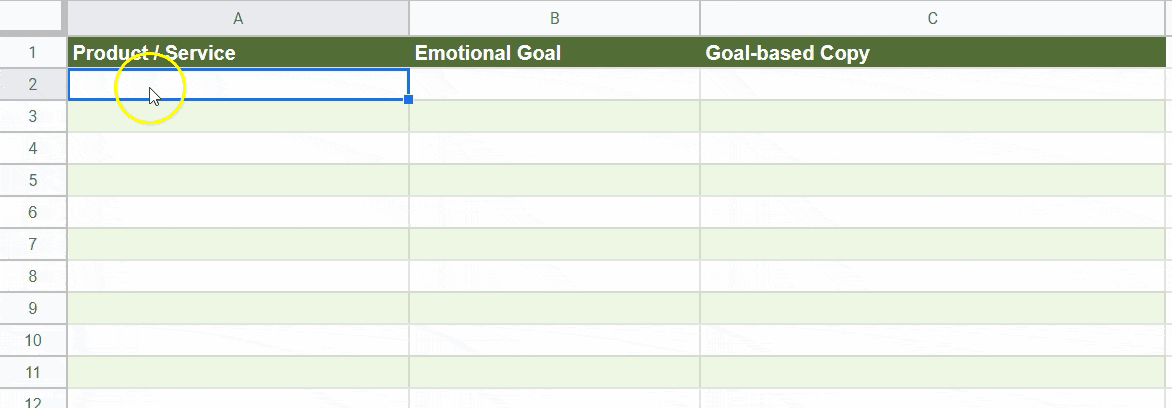Screen dimensions: 1172x408
Task: Click cell A10 in Product / Service column
Action: coord(238,341)
